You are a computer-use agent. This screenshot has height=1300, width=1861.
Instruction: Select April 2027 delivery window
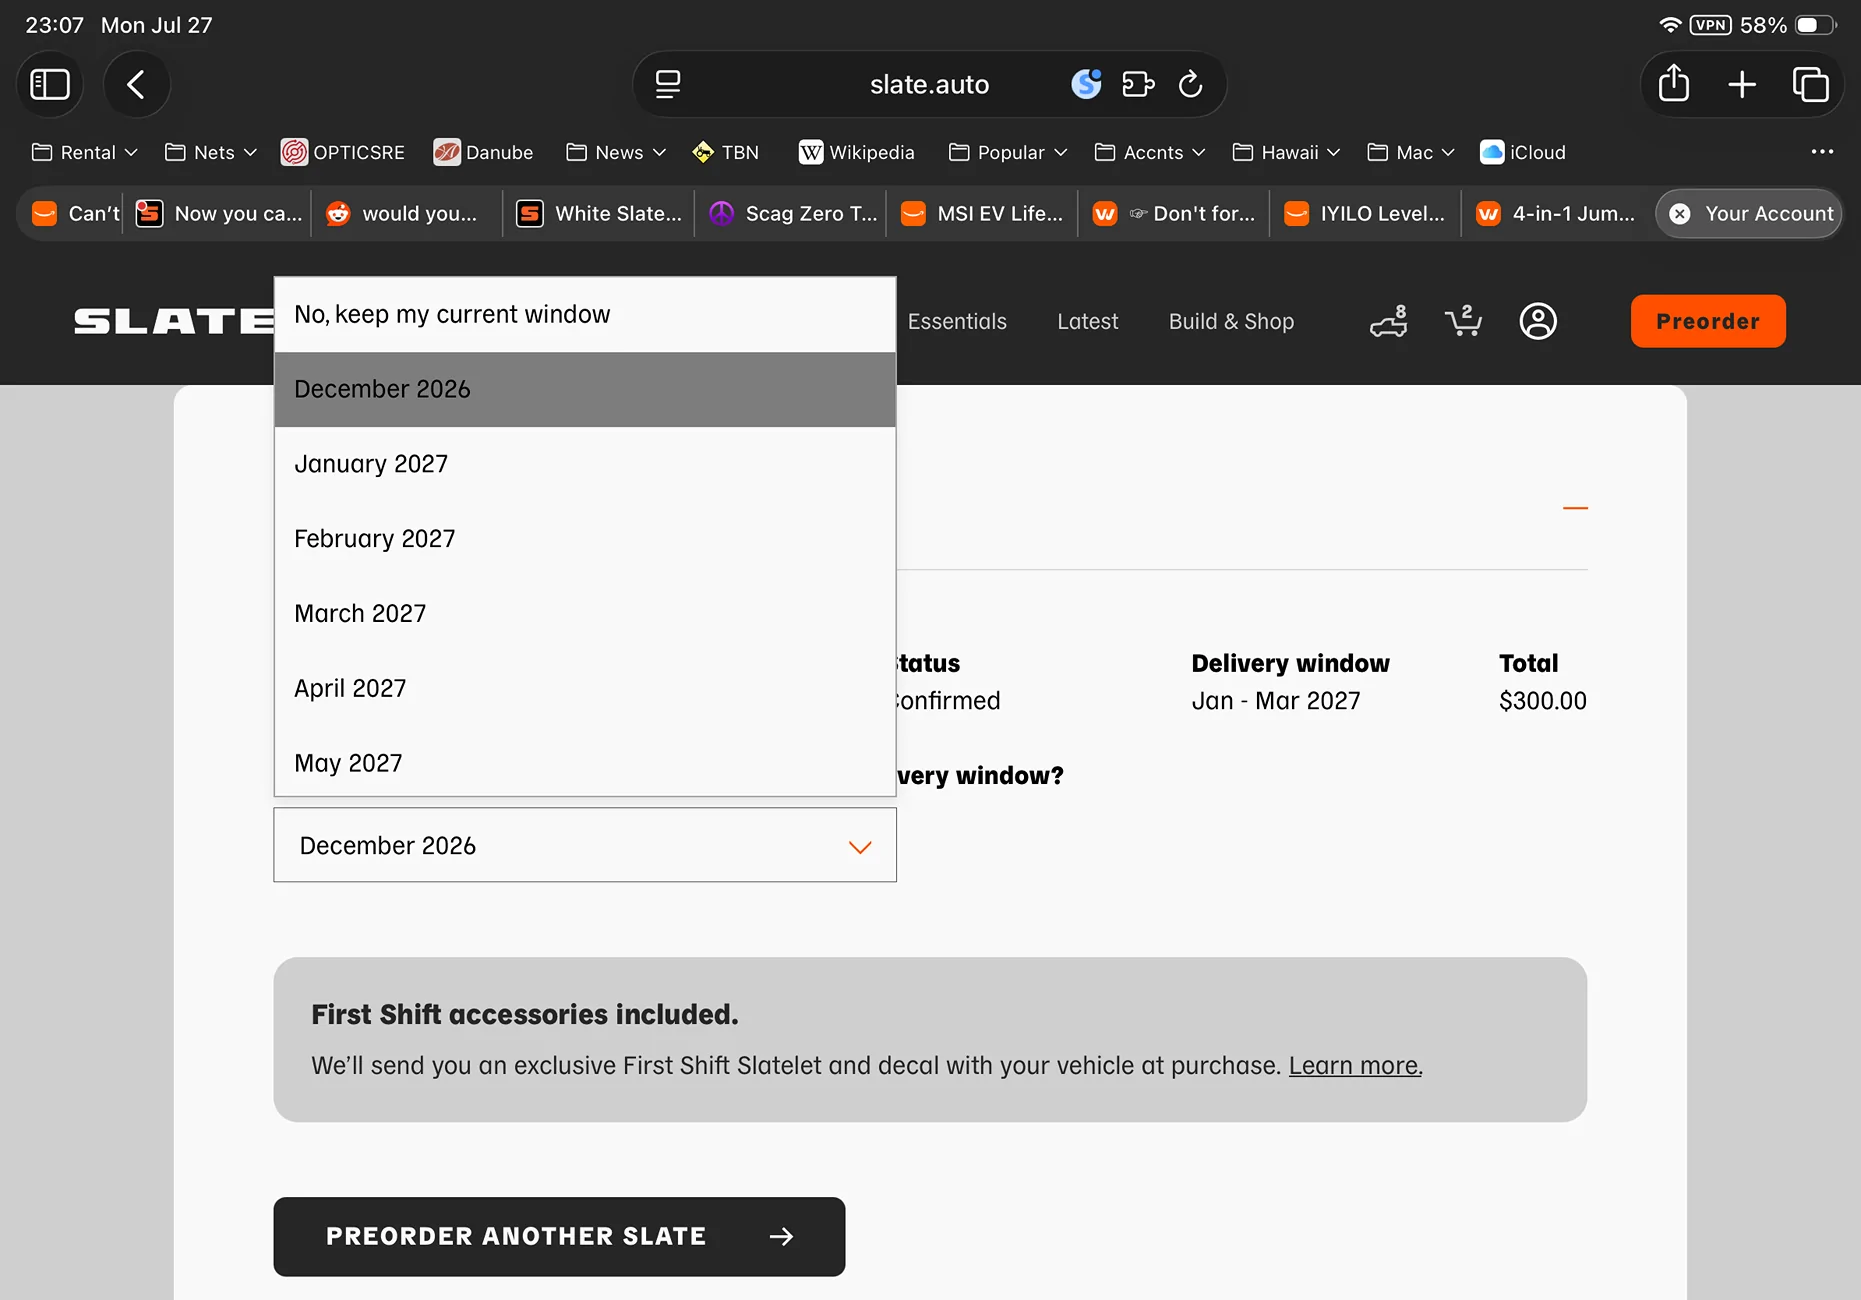tap(585, 689)
